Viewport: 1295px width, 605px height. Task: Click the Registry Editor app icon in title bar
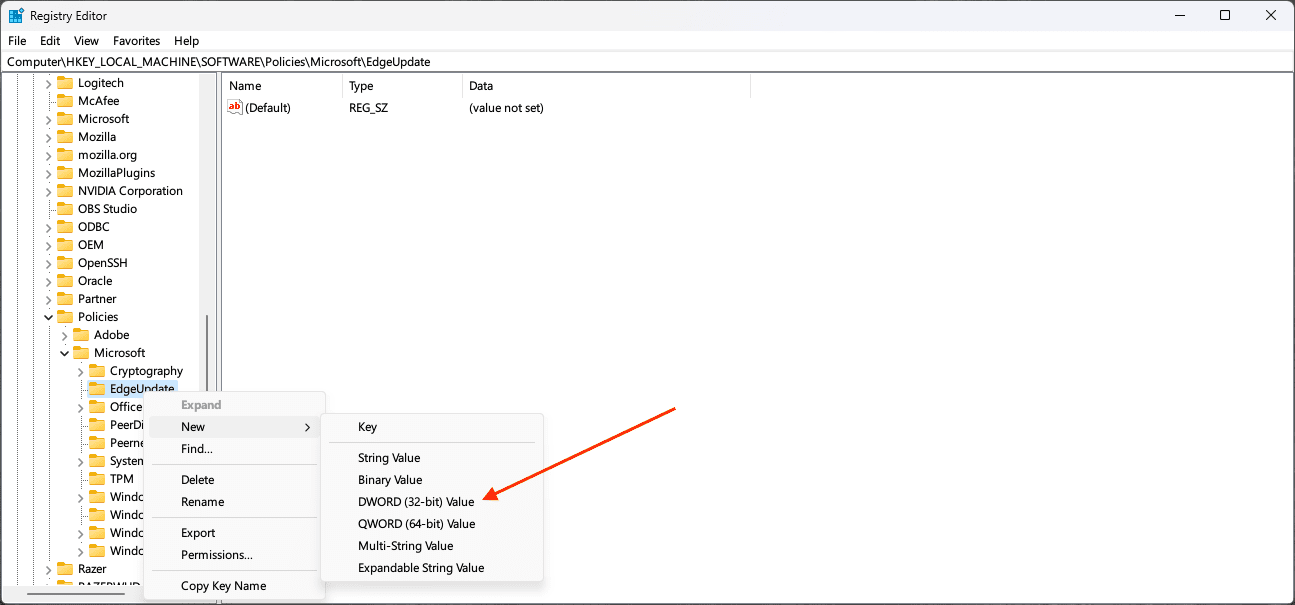click(17, 15)
